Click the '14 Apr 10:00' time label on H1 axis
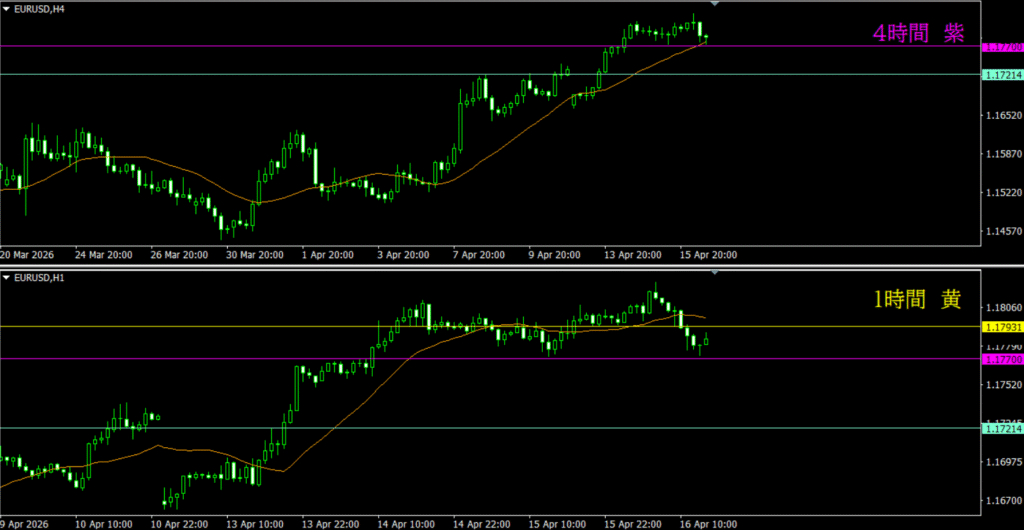 pos(405,523)
